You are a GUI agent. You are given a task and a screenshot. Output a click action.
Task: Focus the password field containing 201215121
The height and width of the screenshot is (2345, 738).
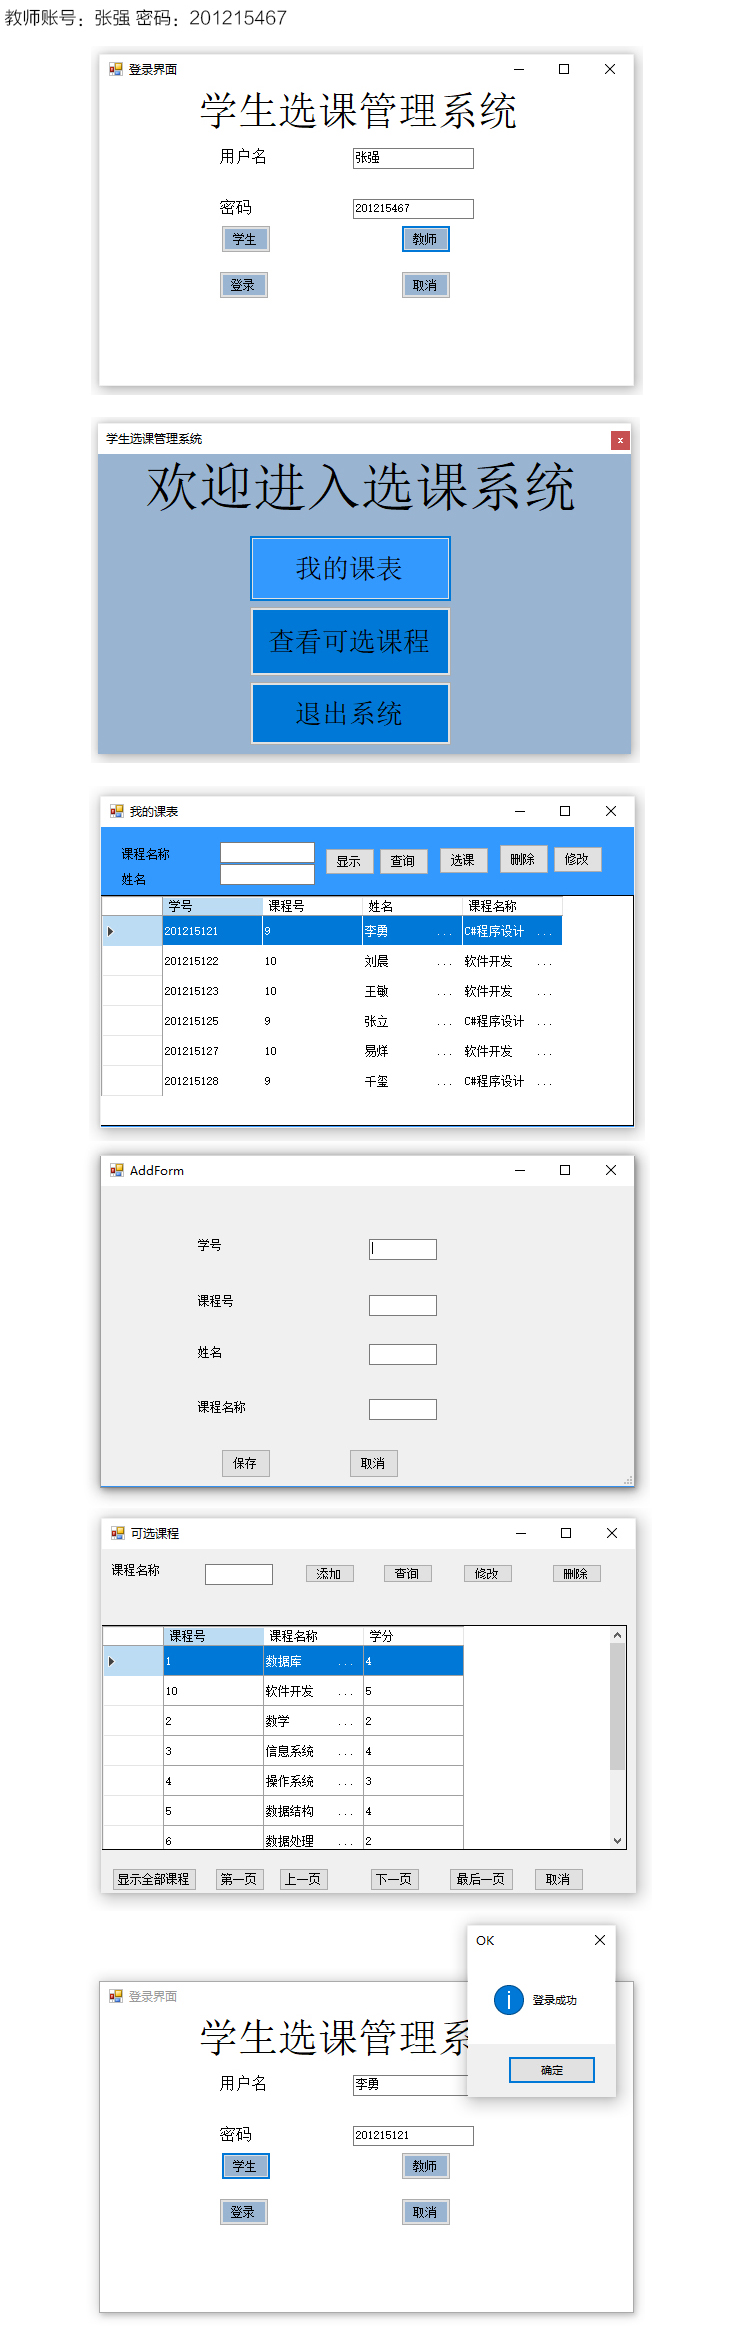[413, 2135]
